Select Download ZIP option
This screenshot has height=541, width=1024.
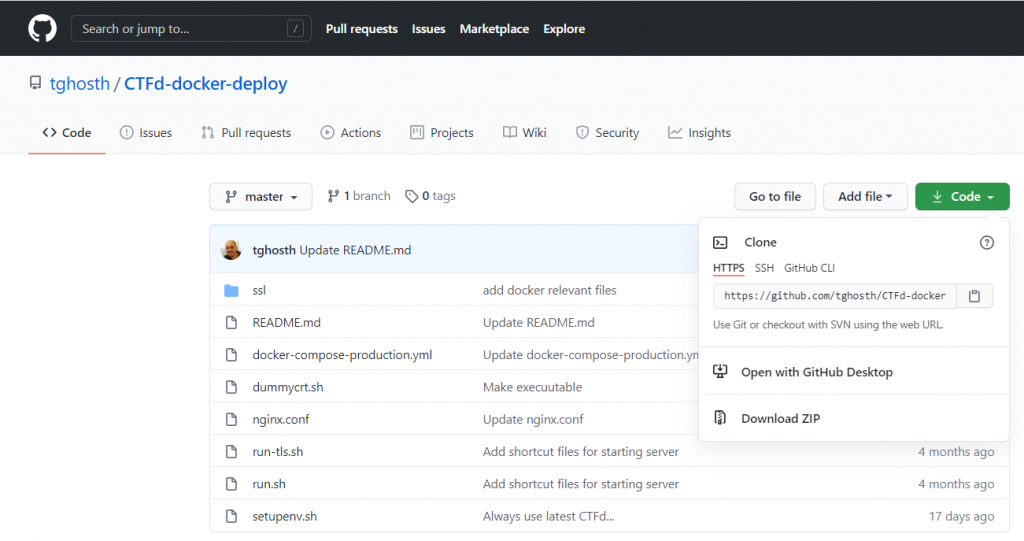(x=780, y=419)
